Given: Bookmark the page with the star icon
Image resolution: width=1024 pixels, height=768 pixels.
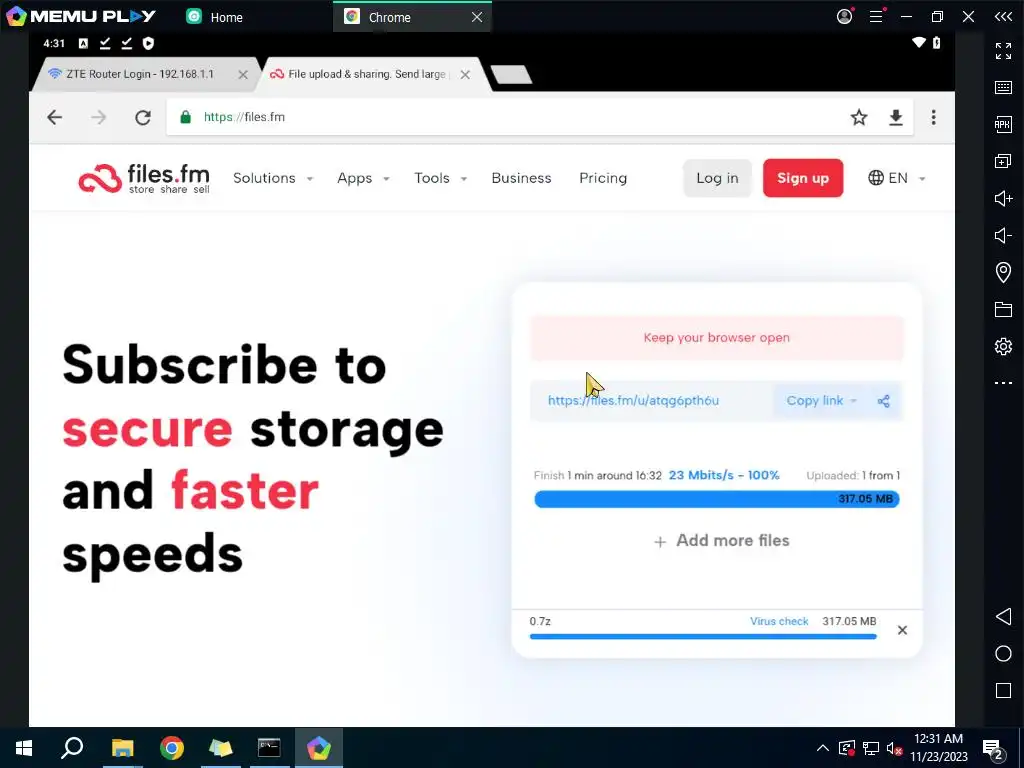Looking at the screenshot, I should pyautogui.click(x=859, y=118).
